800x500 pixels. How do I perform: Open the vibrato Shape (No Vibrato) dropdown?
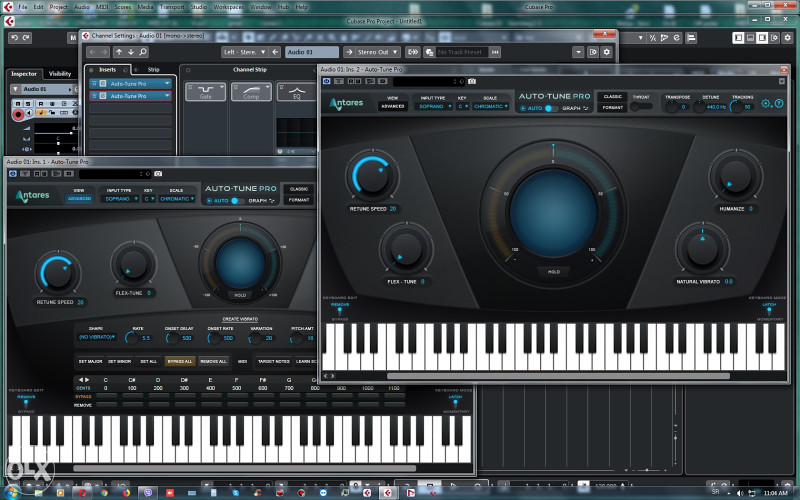(96, 337)
